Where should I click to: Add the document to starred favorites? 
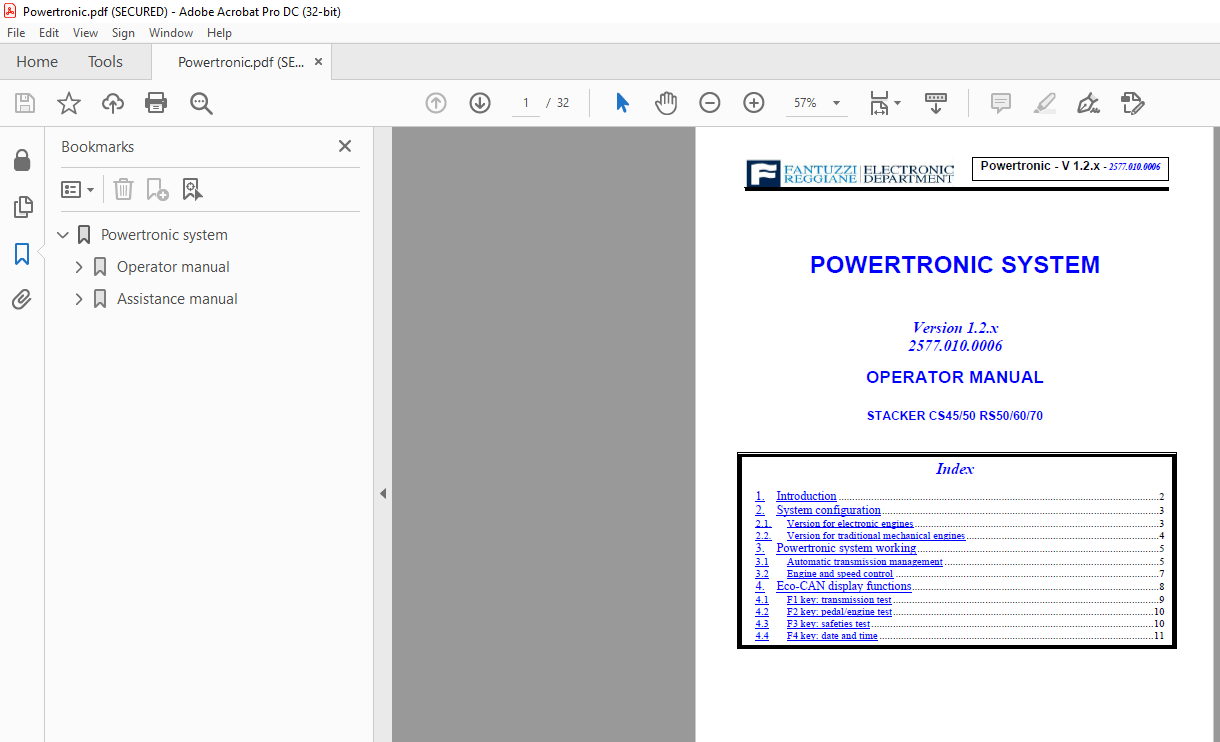pos(69,103)
